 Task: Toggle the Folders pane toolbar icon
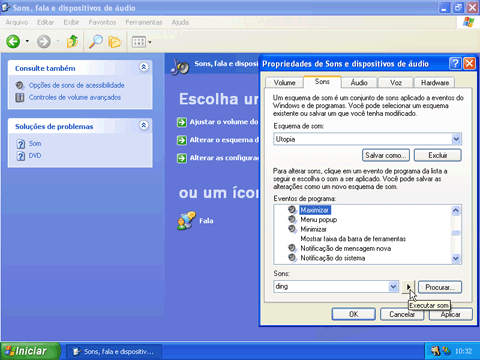115,42
